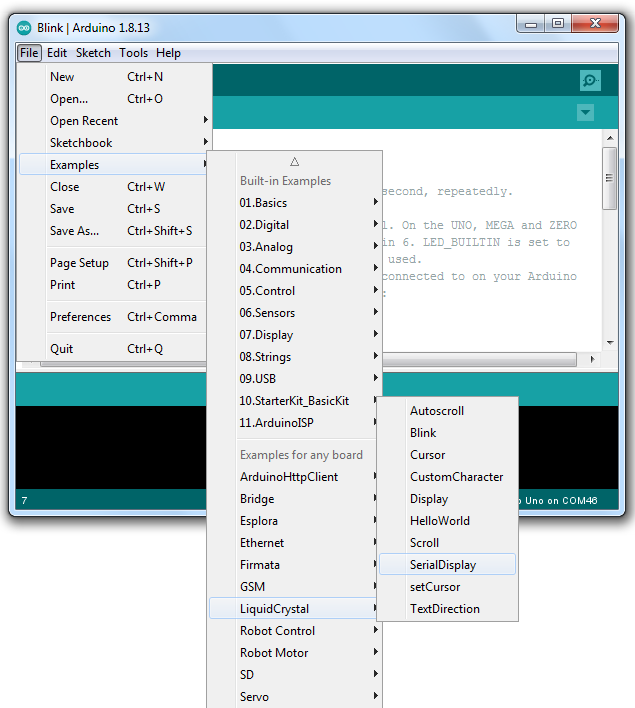Expand Servo library examples

click(295, 697)
